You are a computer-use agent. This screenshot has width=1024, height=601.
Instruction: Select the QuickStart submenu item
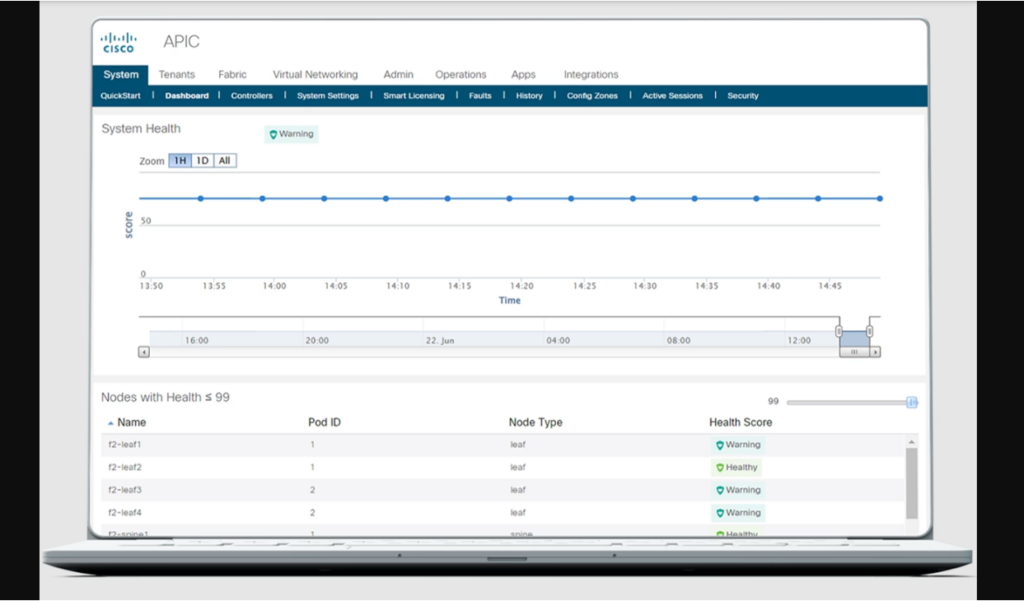(120, 95)
